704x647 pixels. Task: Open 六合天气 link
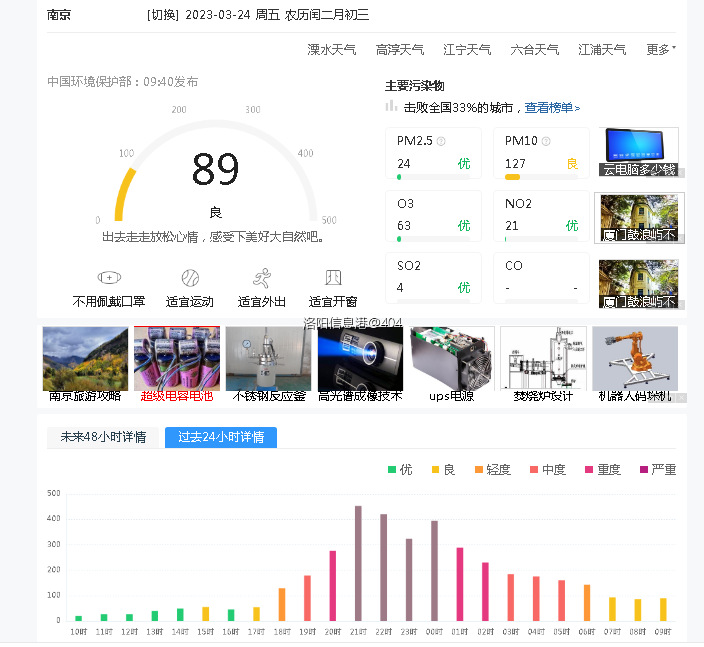(x=534, y=49)
